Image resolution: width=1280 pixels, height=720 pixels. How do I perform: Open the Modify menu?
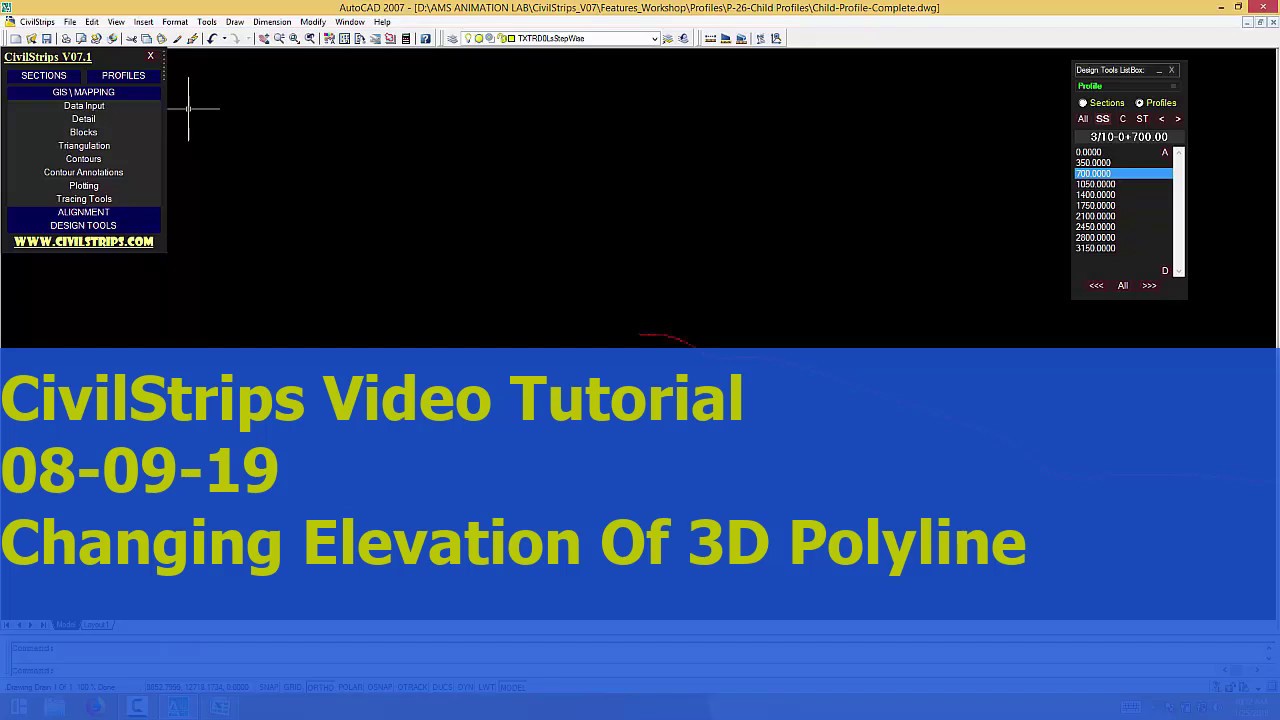(x=313, y=22)
